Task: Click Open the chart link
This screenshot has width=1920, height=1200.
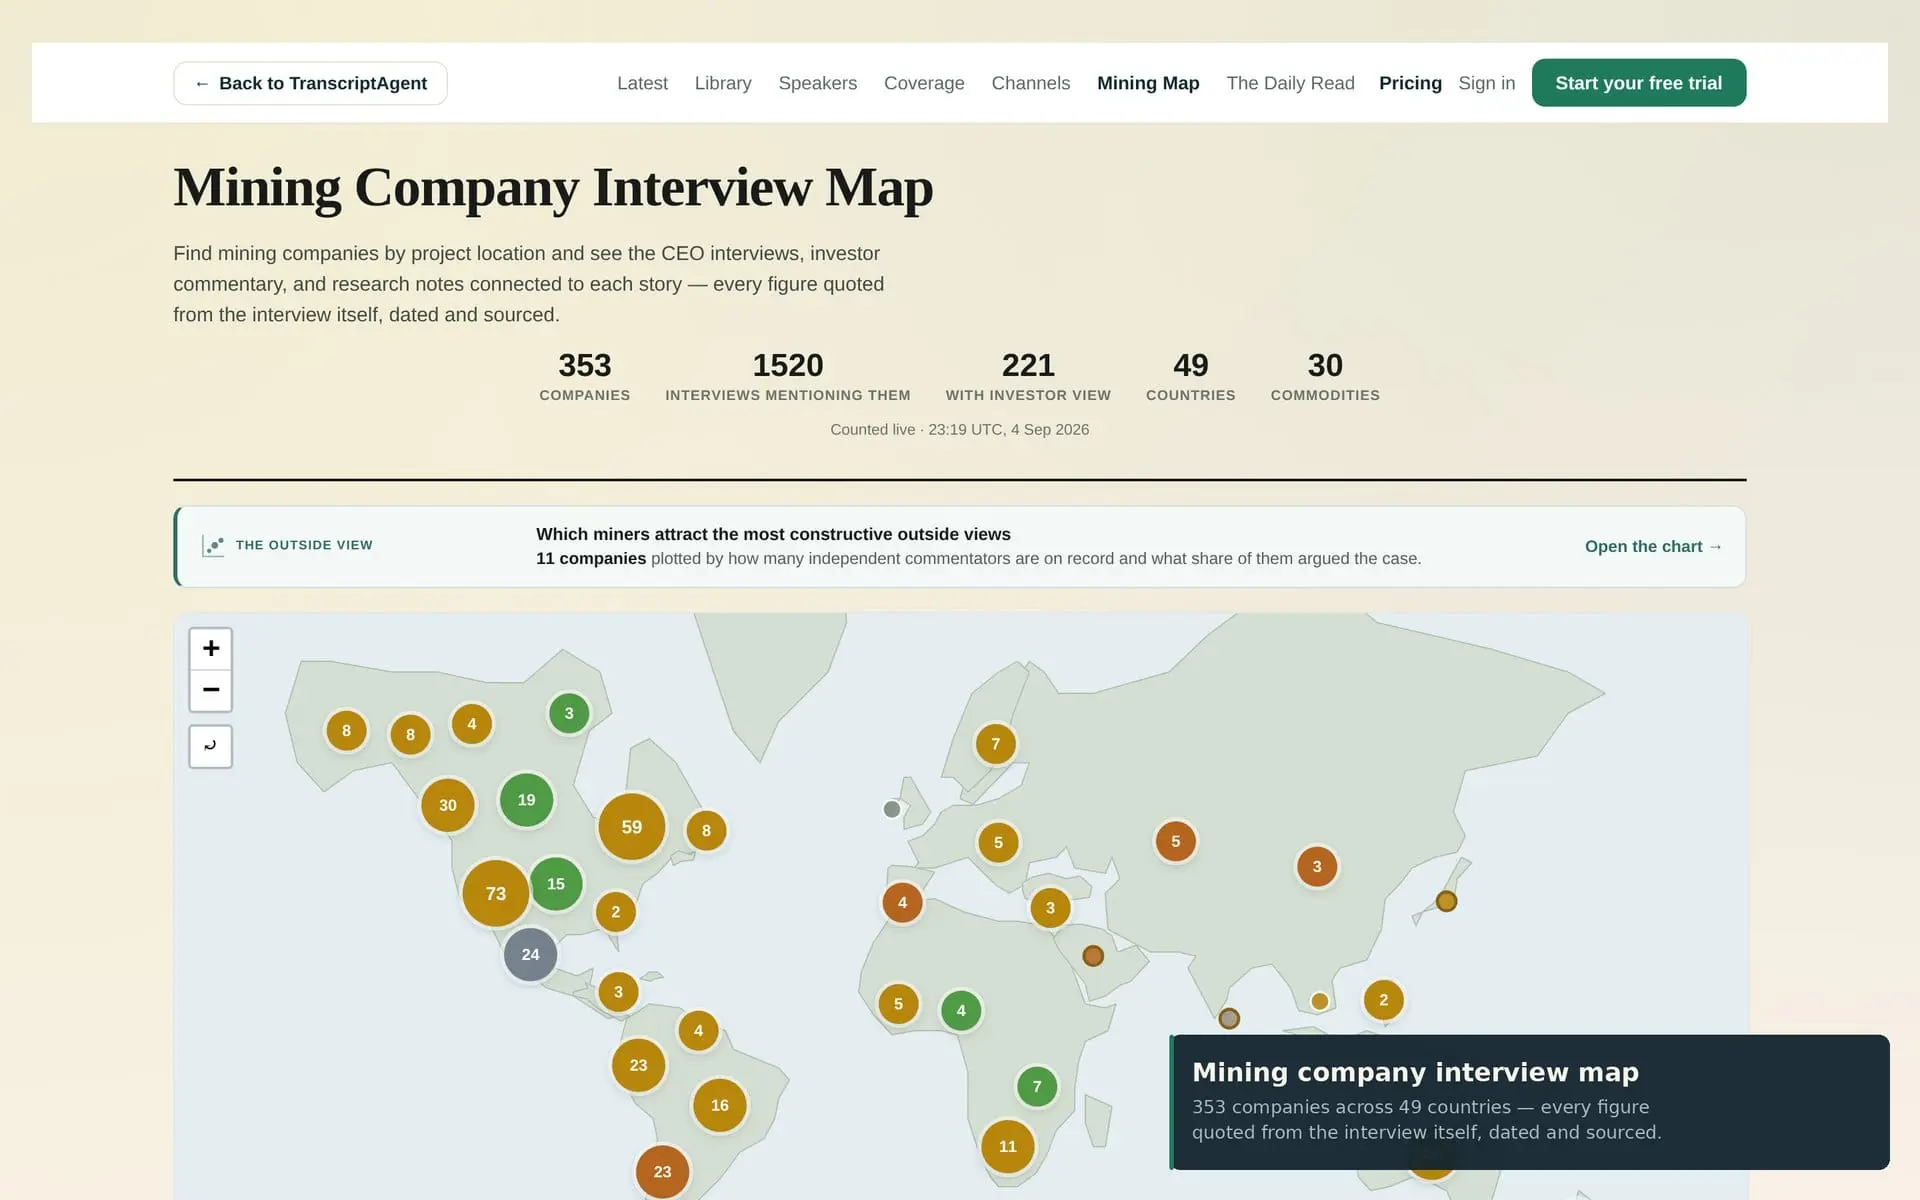Action: [1653, 546]
